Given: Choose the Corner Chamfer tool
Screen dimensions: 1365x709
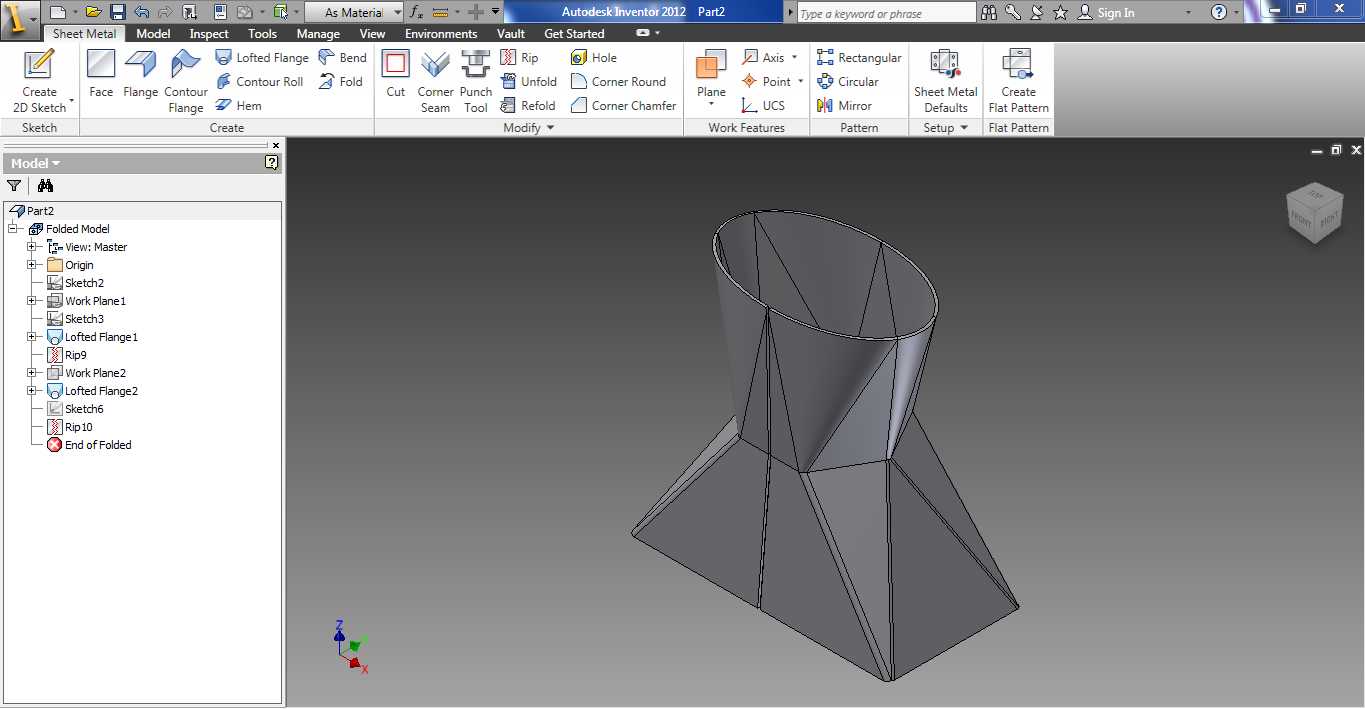Looking at the screenshot, I should tap(623, 106).
